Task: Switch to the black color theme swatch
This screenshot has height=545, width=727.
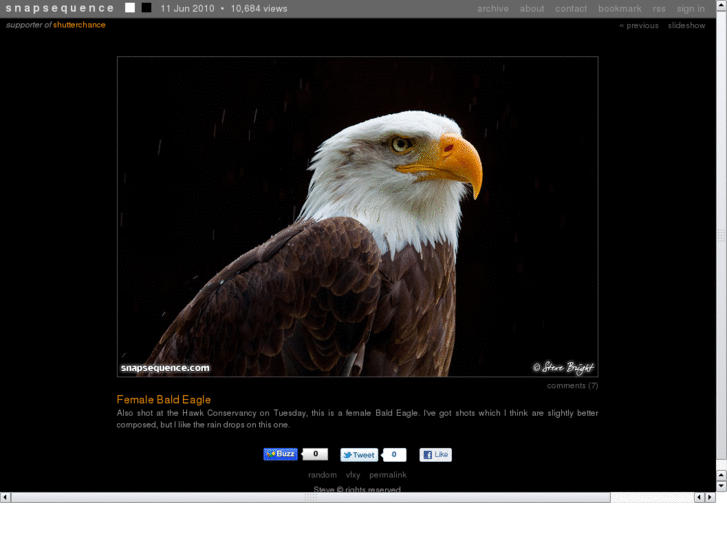Action: 146,8
